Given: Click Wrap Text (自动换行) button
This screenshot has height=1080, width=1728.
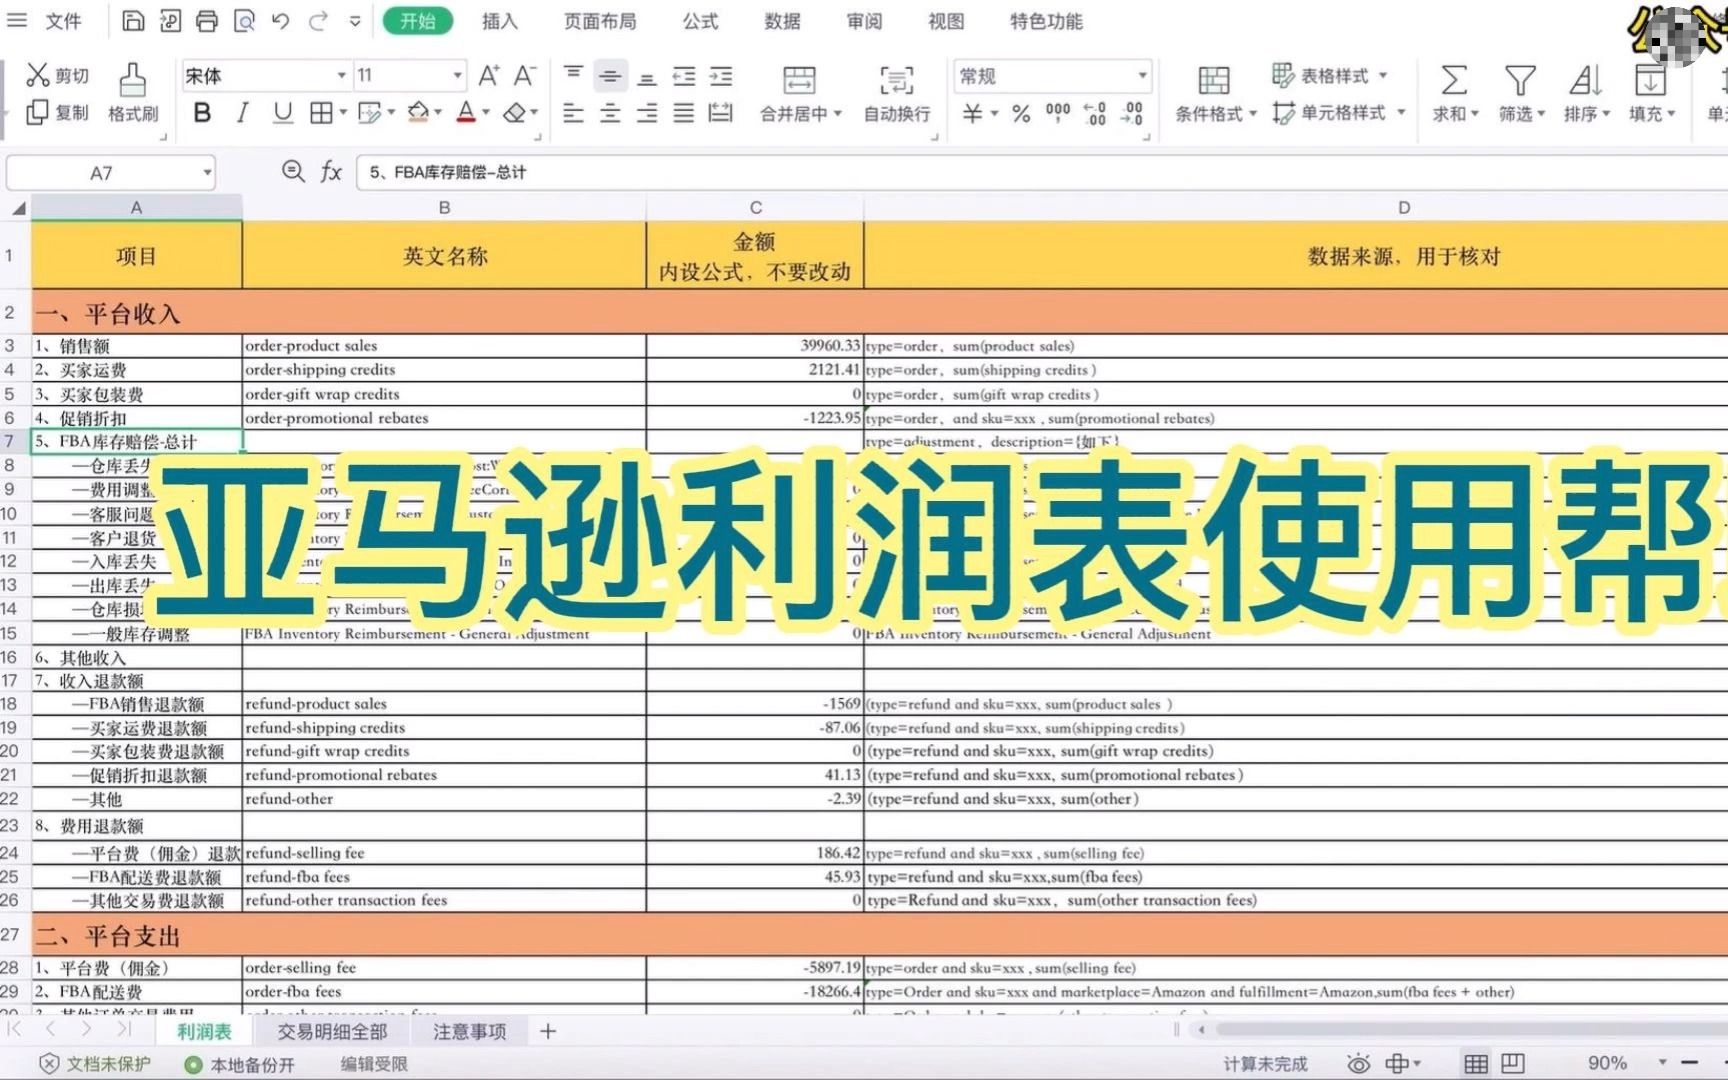Looking at the screenshot, I should pos(897,94).
